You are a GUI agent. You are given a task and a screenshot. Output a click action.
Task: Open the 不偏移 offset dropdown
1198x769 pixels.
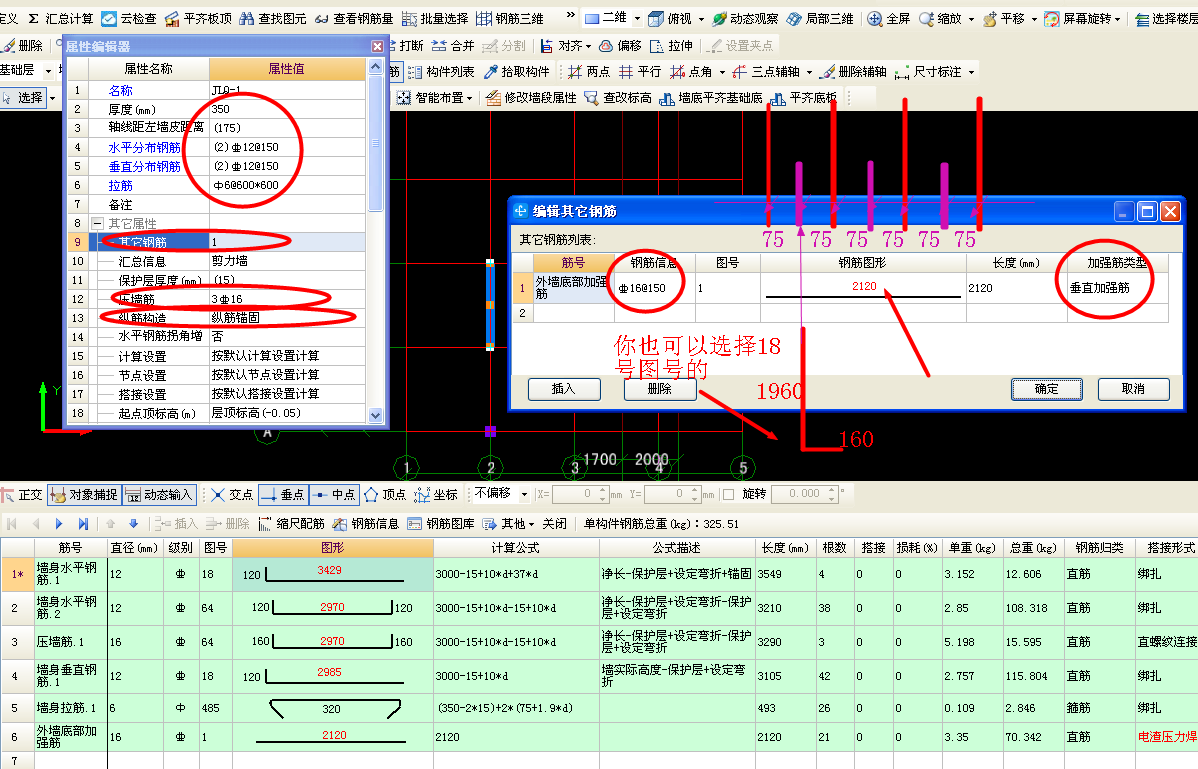click(524, 495)
